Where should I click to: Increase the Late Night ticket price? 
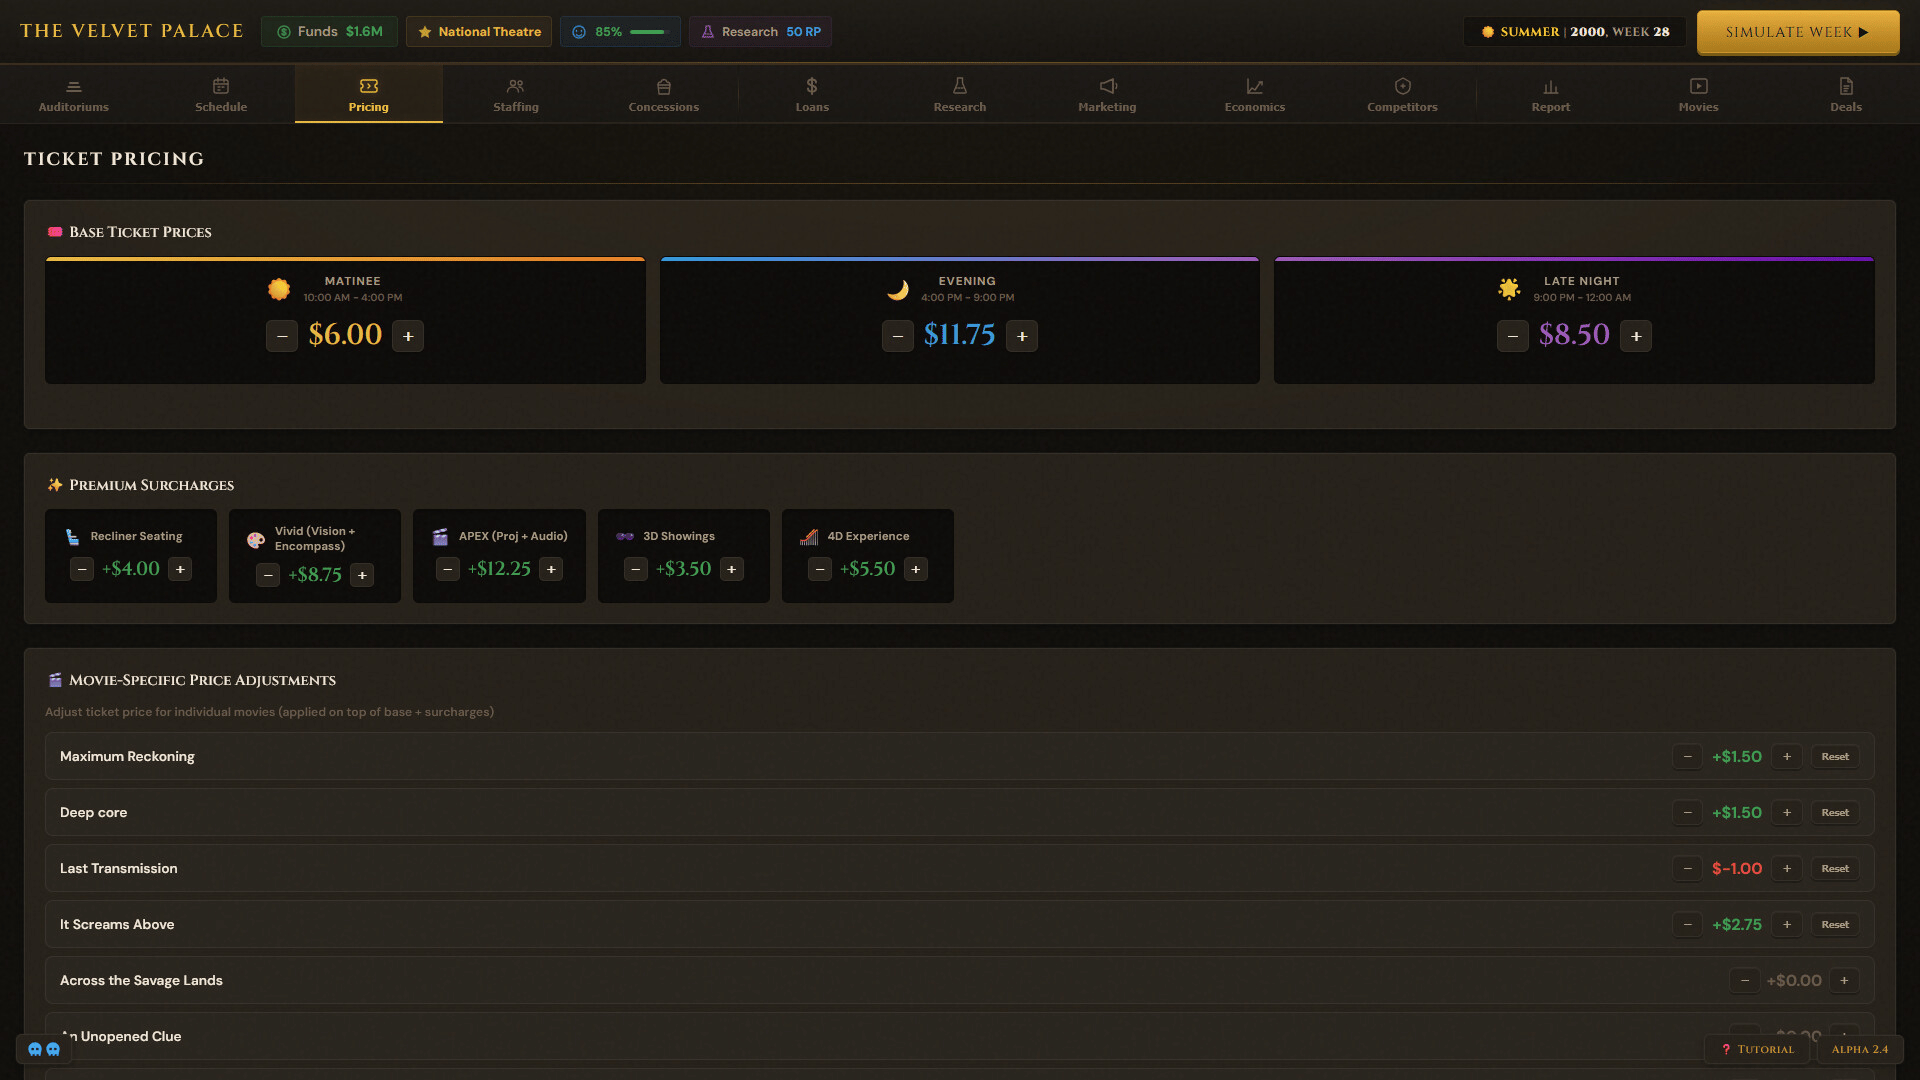click(x=1636, y=336)
